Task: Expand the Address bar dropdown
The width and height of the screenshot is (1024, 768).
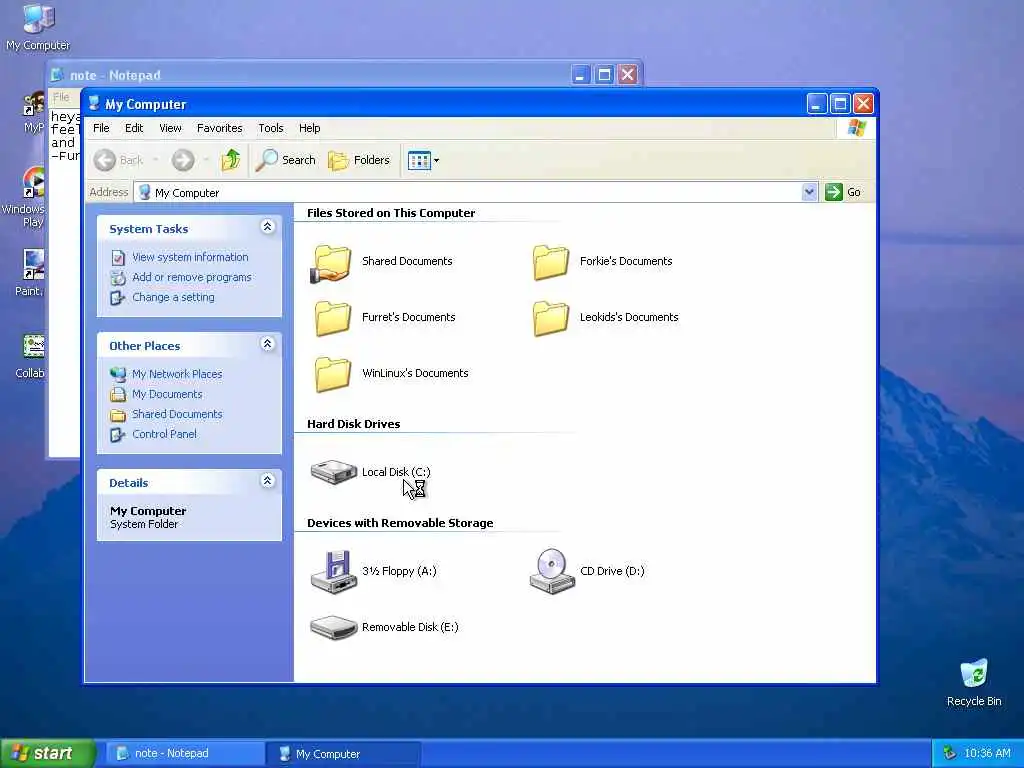Action: point(809,192)
